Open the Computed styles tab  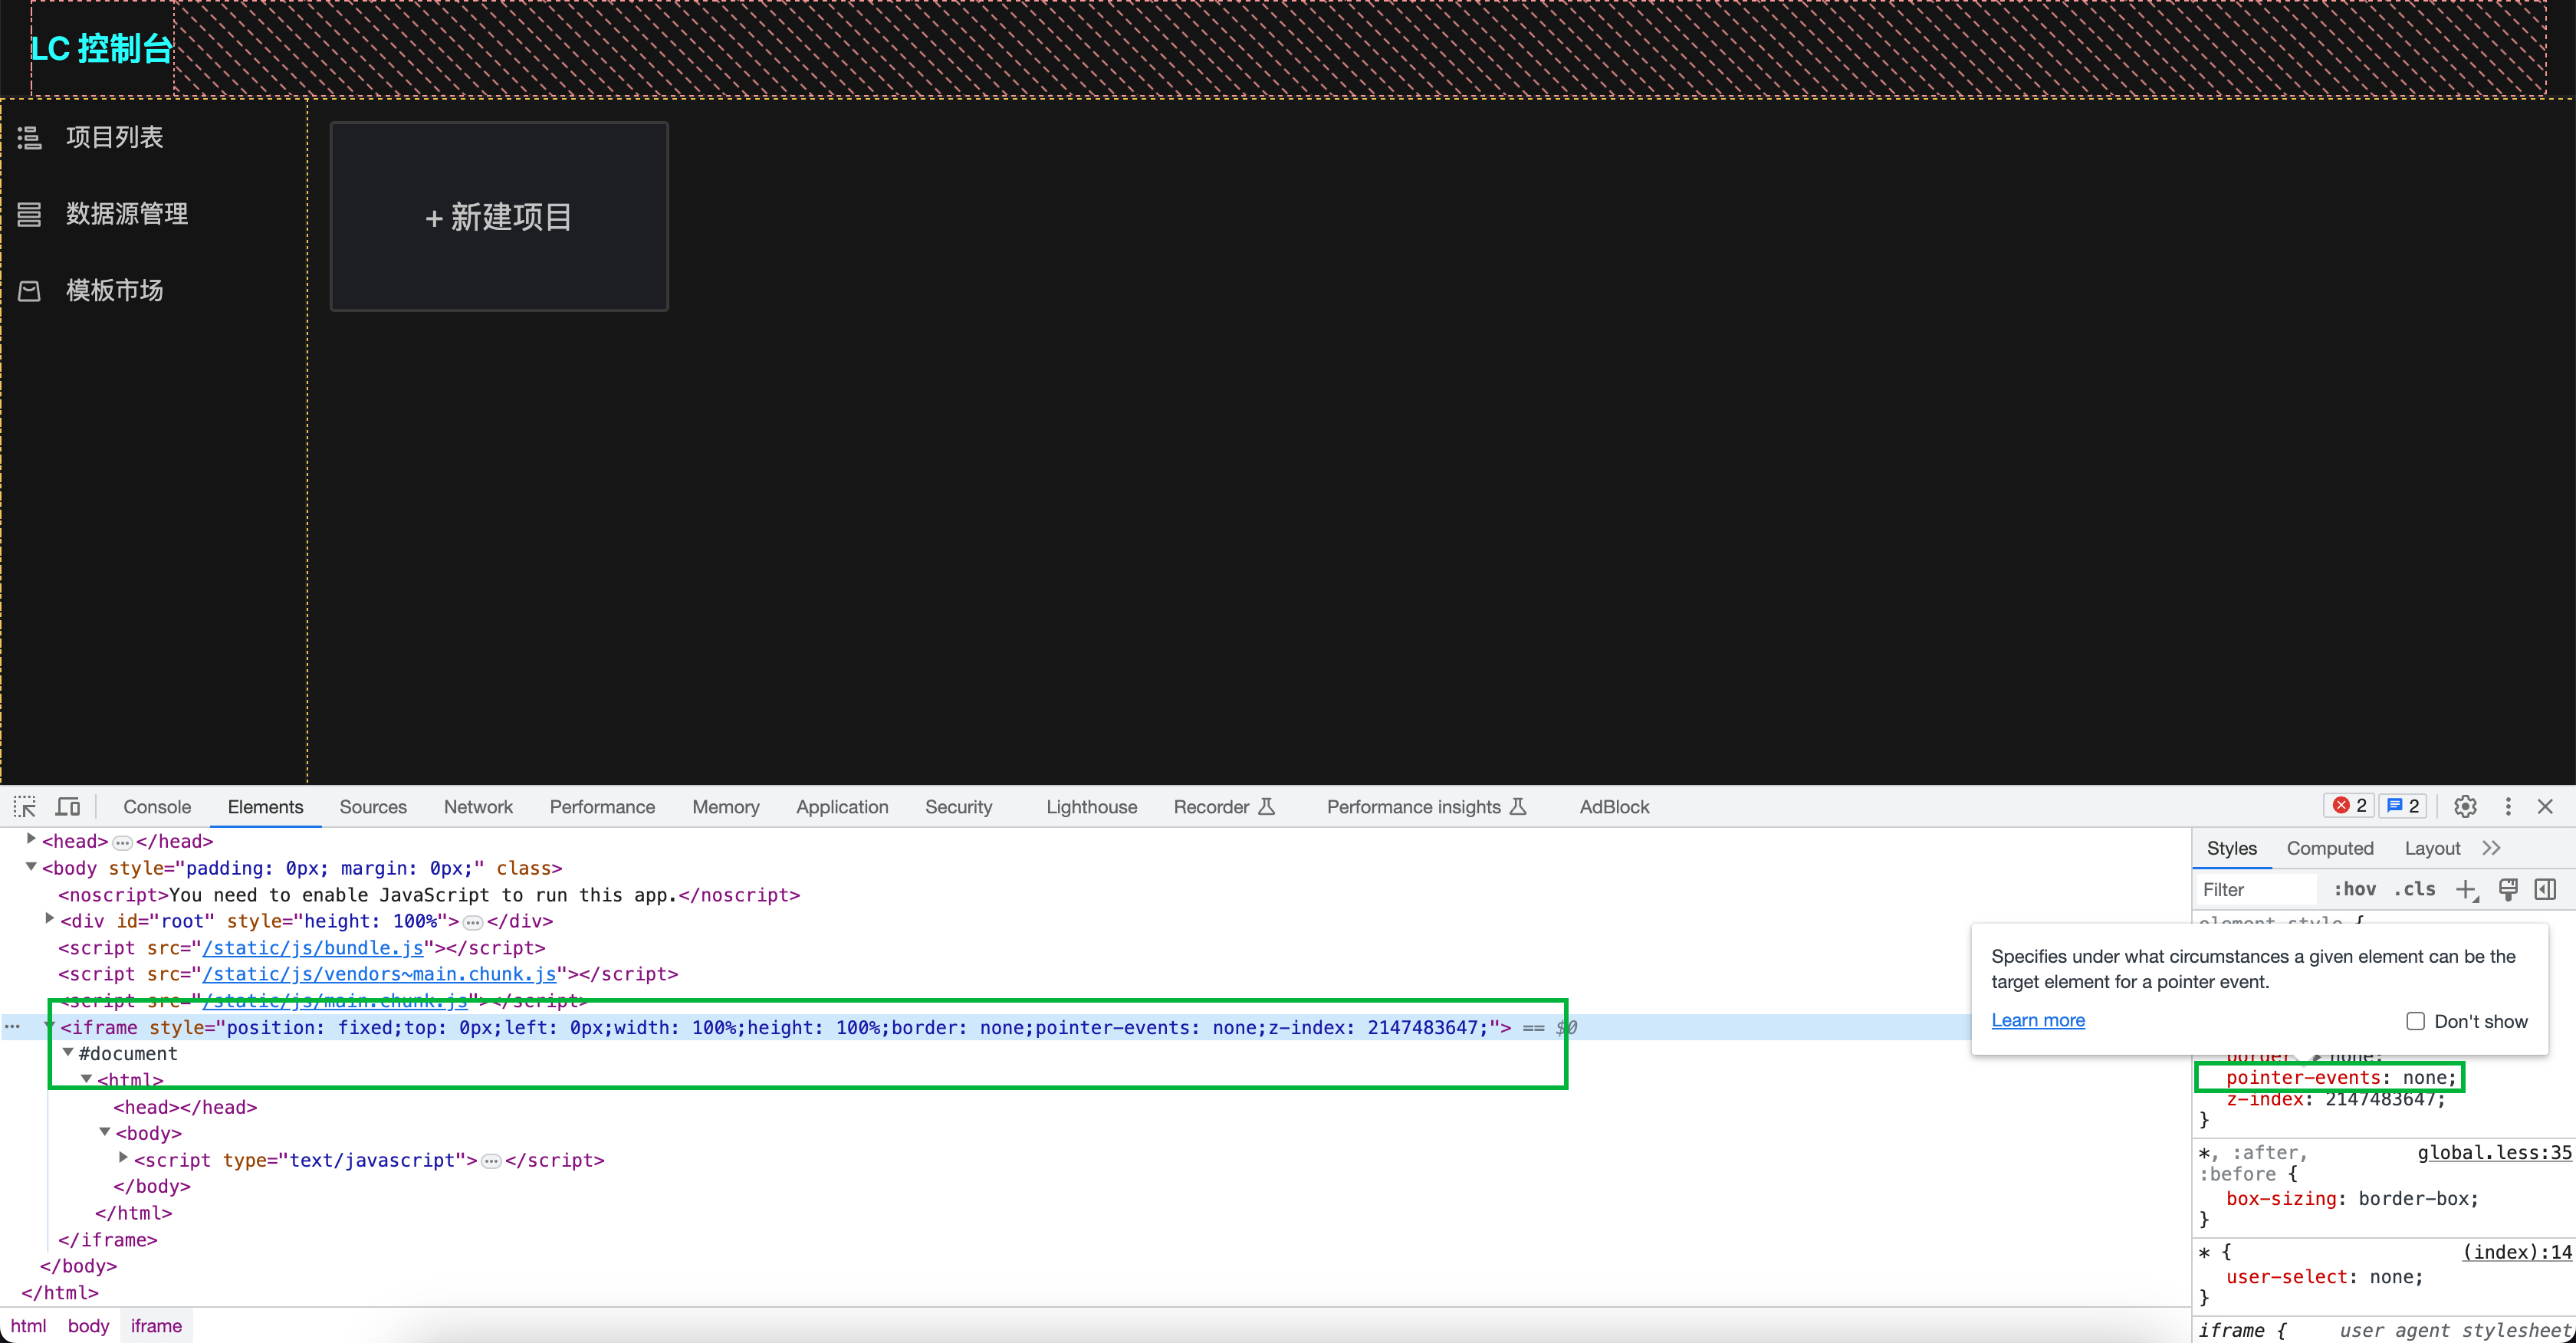pyautogui.click(x=2330, y=848)
